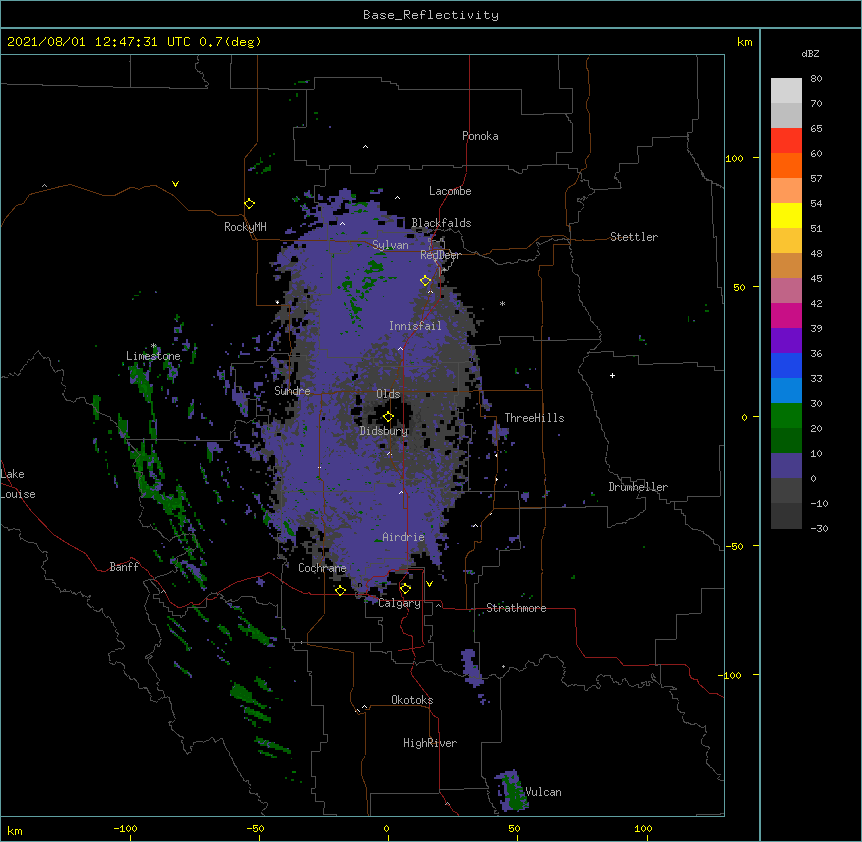Pick the yellow 54-51 dBZ legend swatch

[x=786, y=215]
